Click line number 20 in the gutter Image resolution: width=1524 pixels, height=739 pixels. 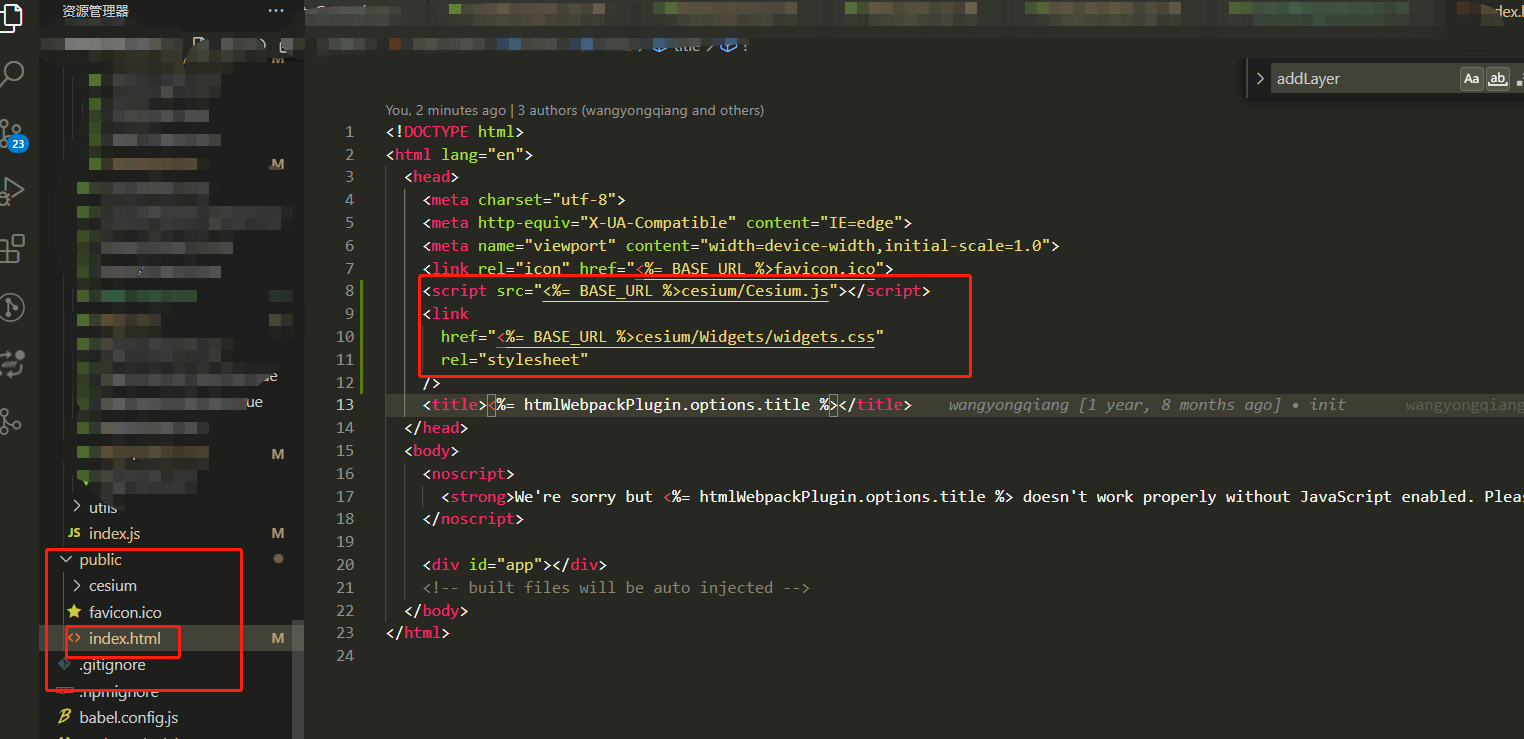pyautogui.click(x=345, y=565)
